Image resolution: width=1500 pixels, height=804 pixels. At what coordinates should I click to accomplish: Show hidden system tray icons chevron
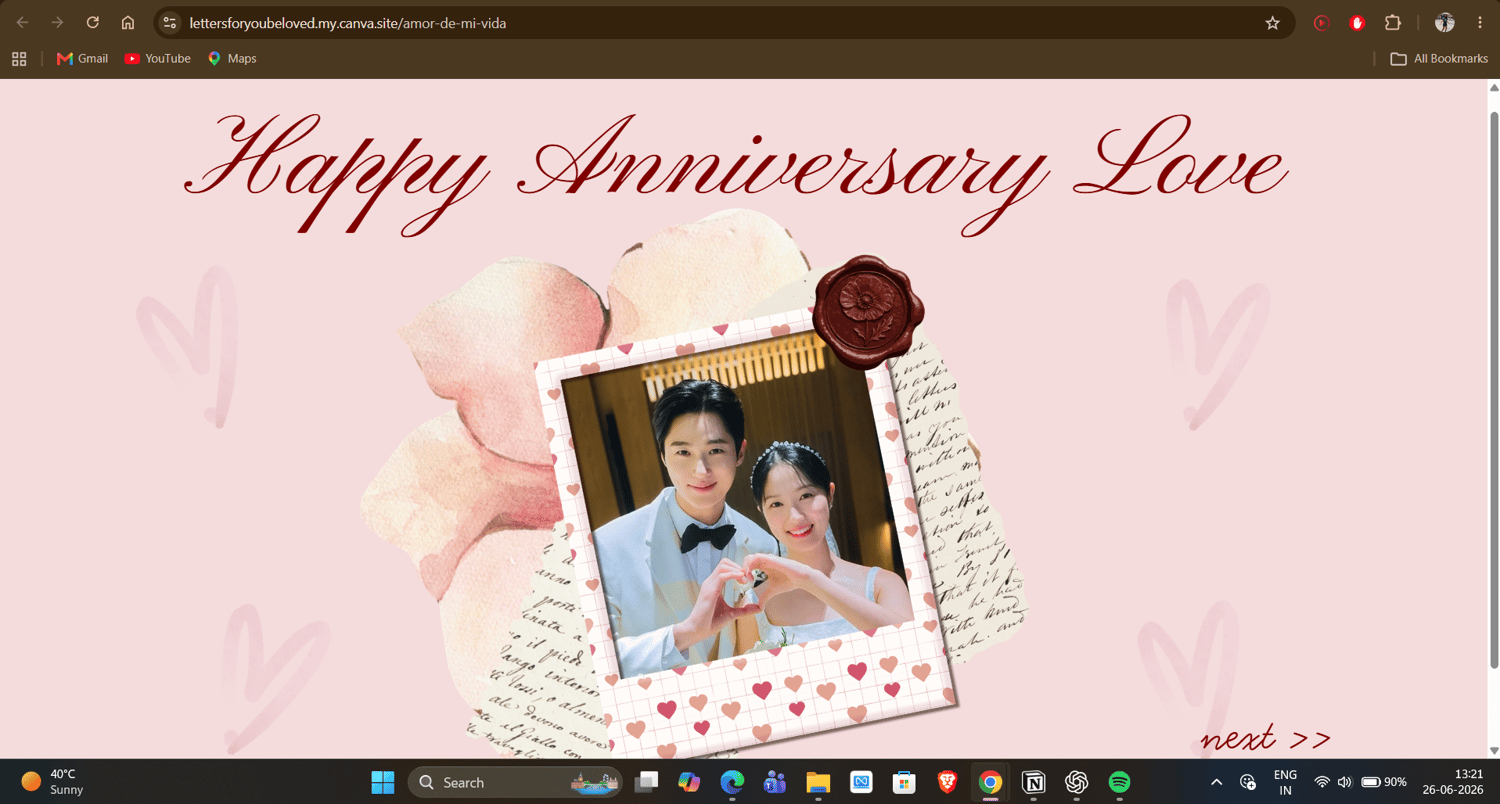1216,782
